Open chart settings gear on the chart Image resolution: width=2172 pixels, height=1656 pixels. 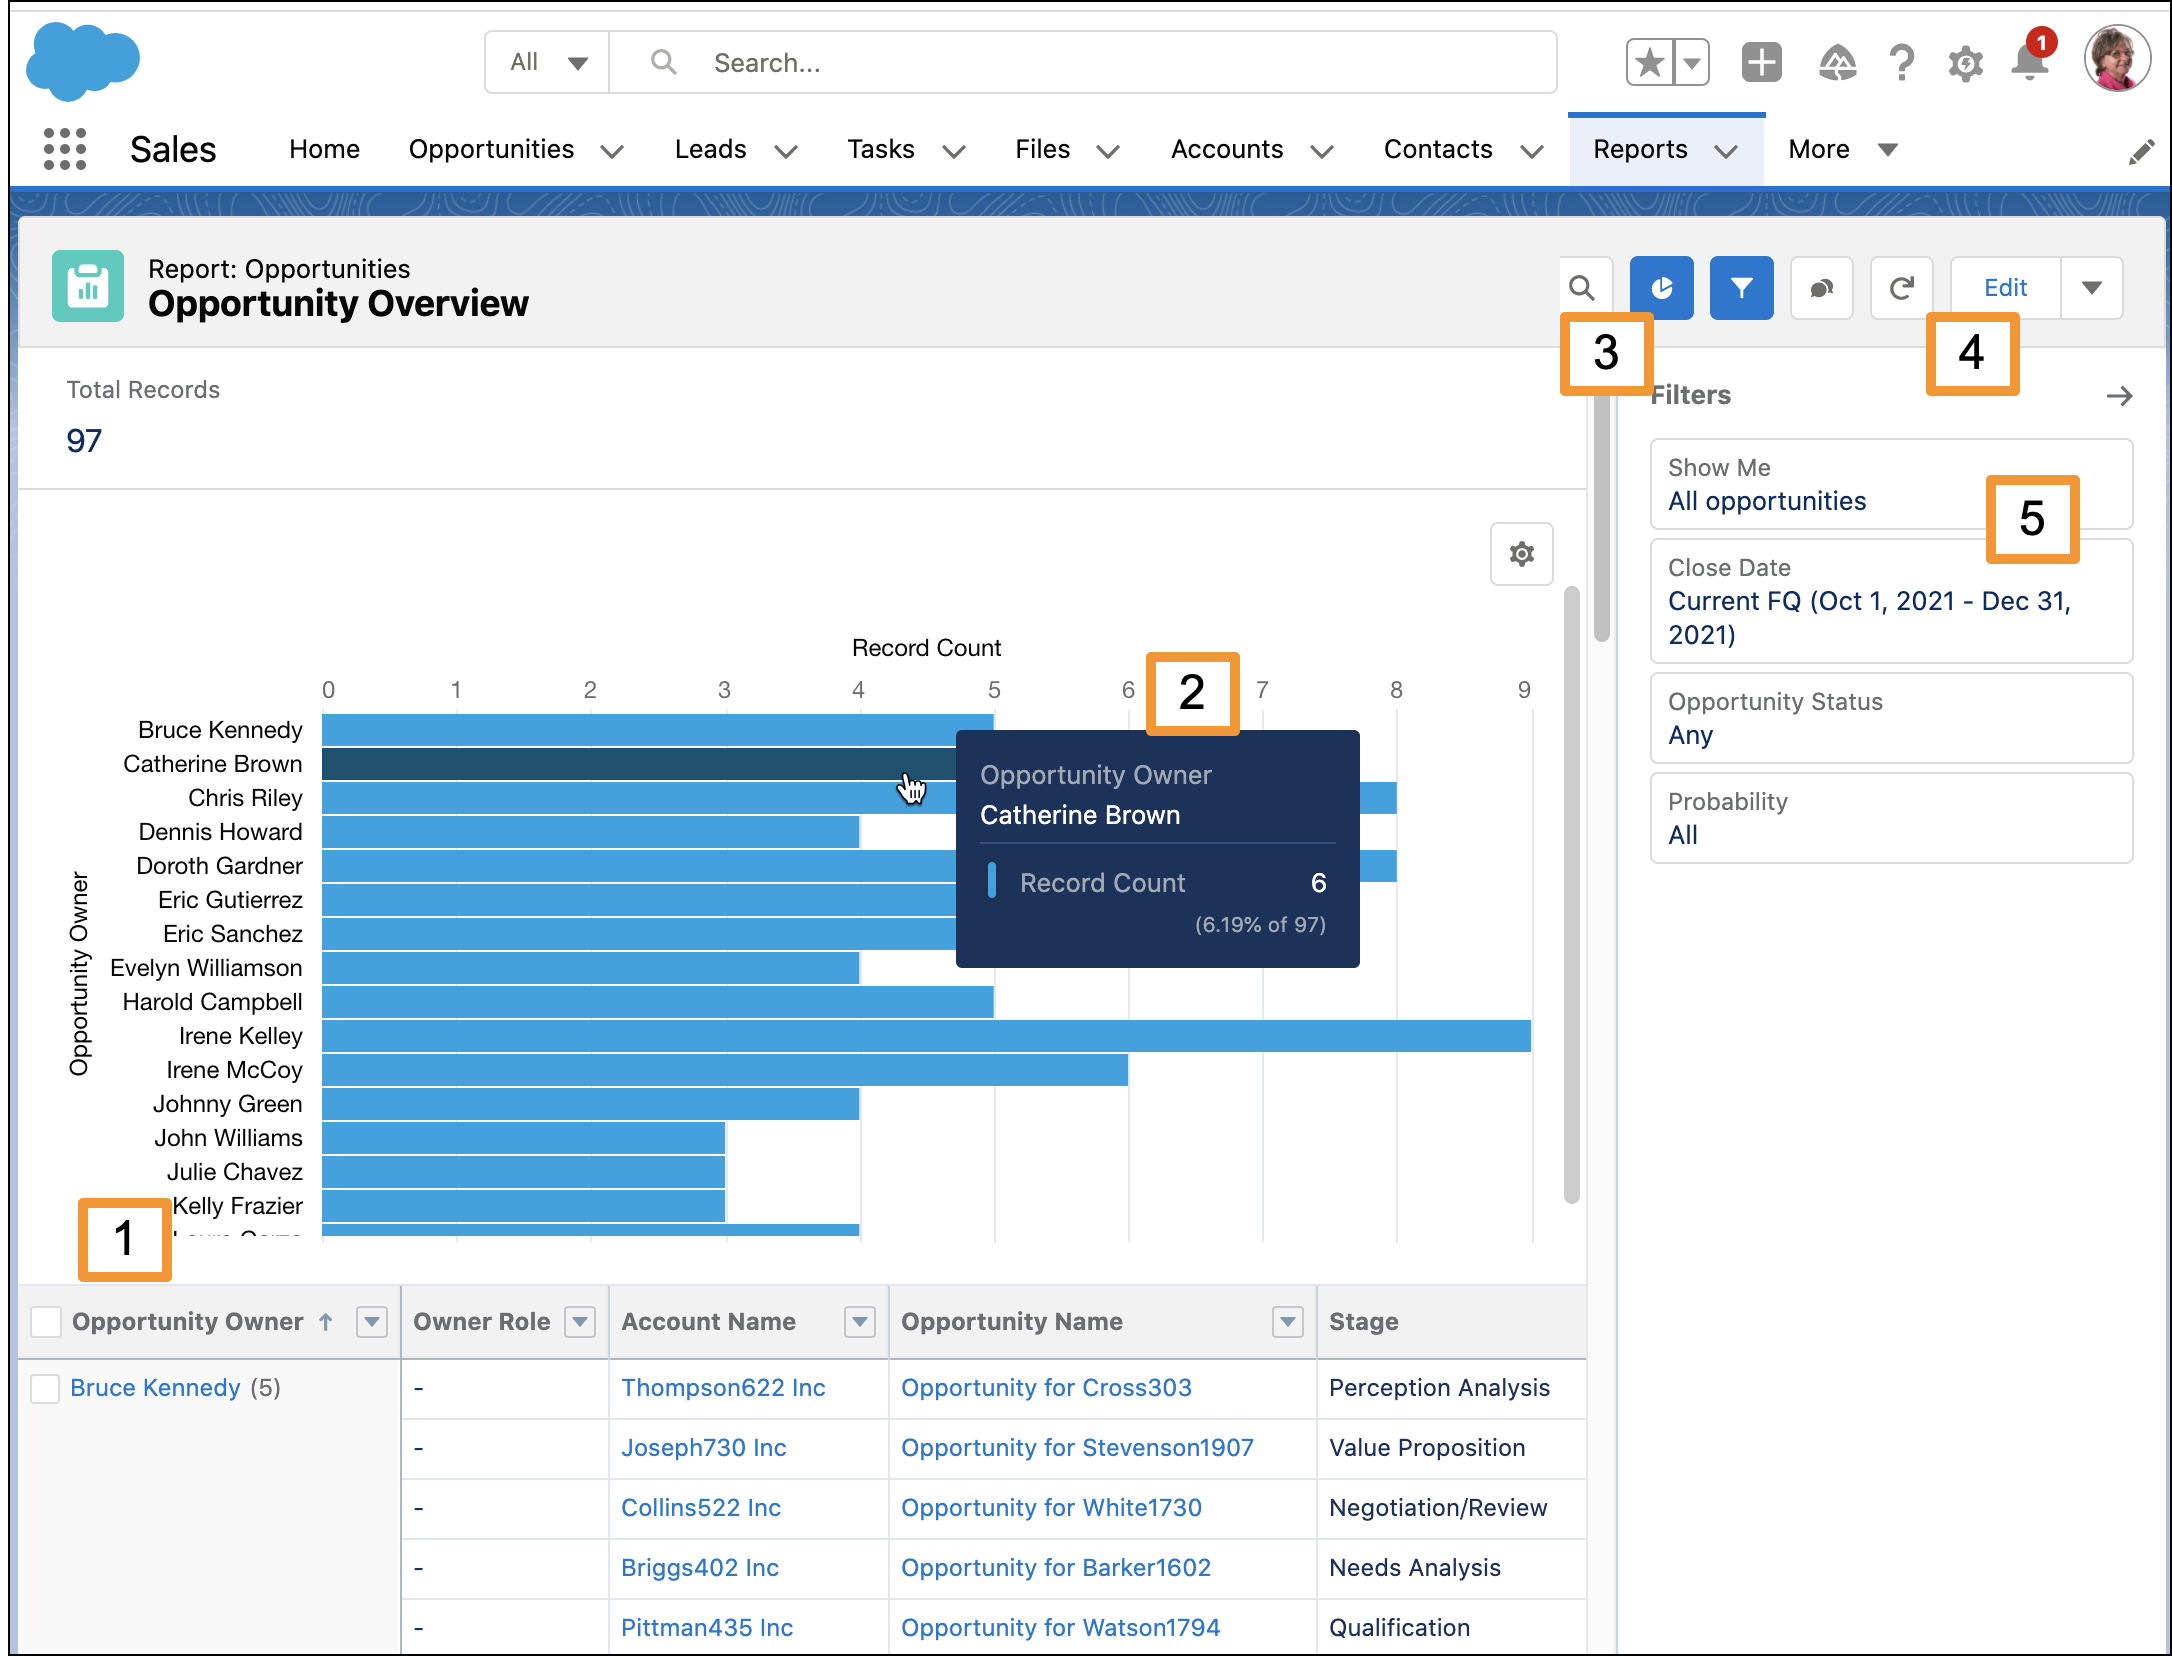(1521, 554)
